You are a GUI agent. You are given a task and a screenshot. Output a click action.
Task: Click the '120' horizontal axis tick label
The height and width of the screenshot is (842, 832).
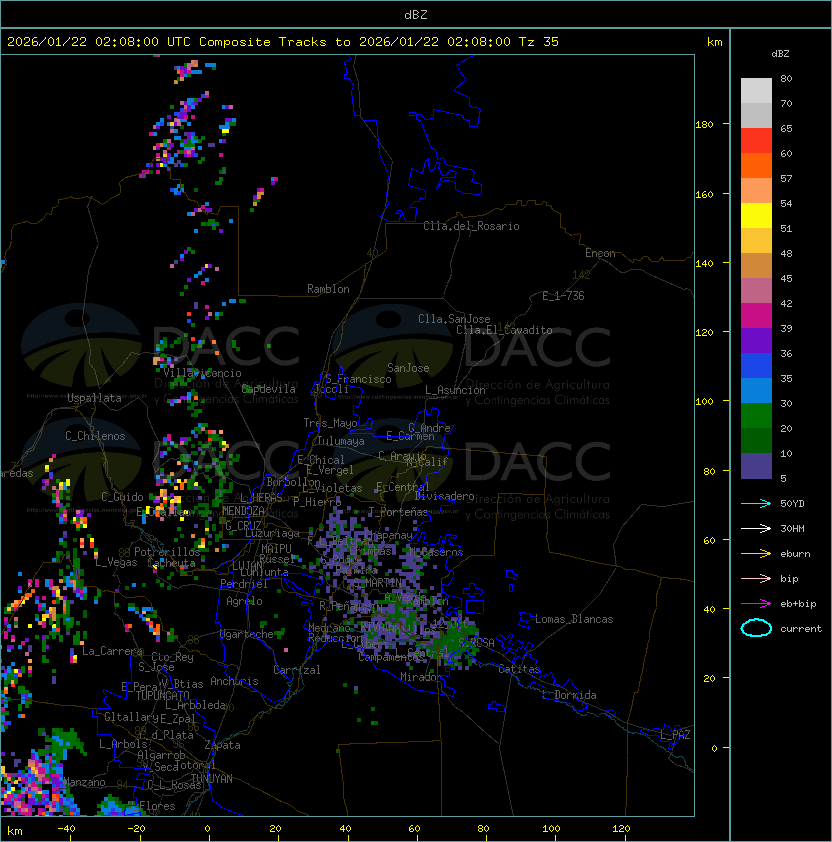(621, 829)
